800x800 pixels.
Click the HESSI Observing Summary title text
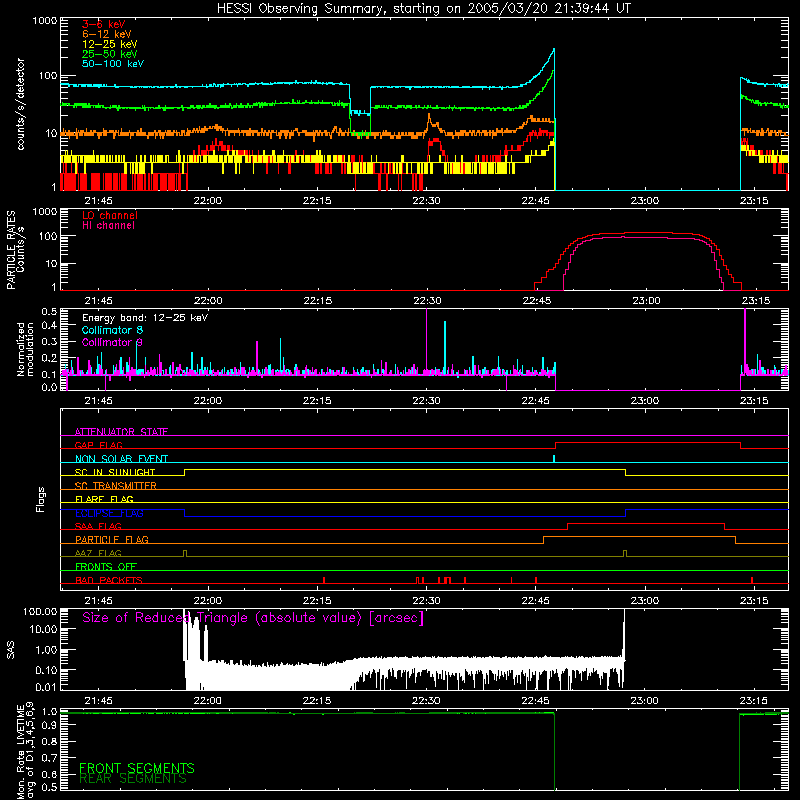tap(423, 8)
